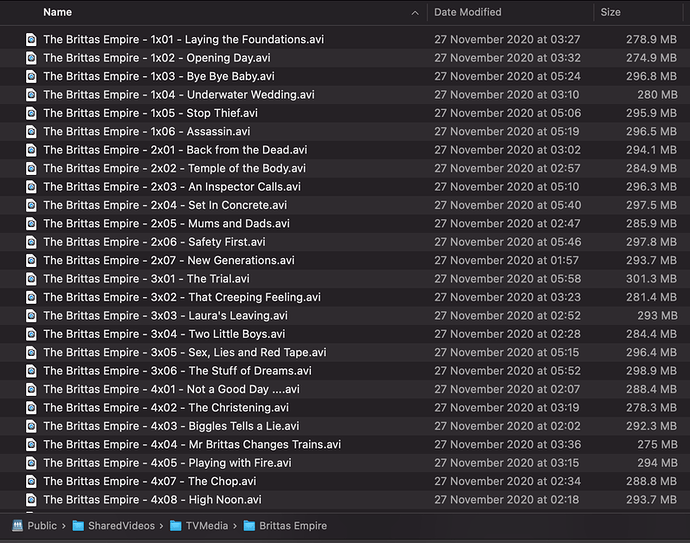Screen dimensions: 690x543
Task: Click the file icon for 4x02 The Christening
Action: point(31,408)
